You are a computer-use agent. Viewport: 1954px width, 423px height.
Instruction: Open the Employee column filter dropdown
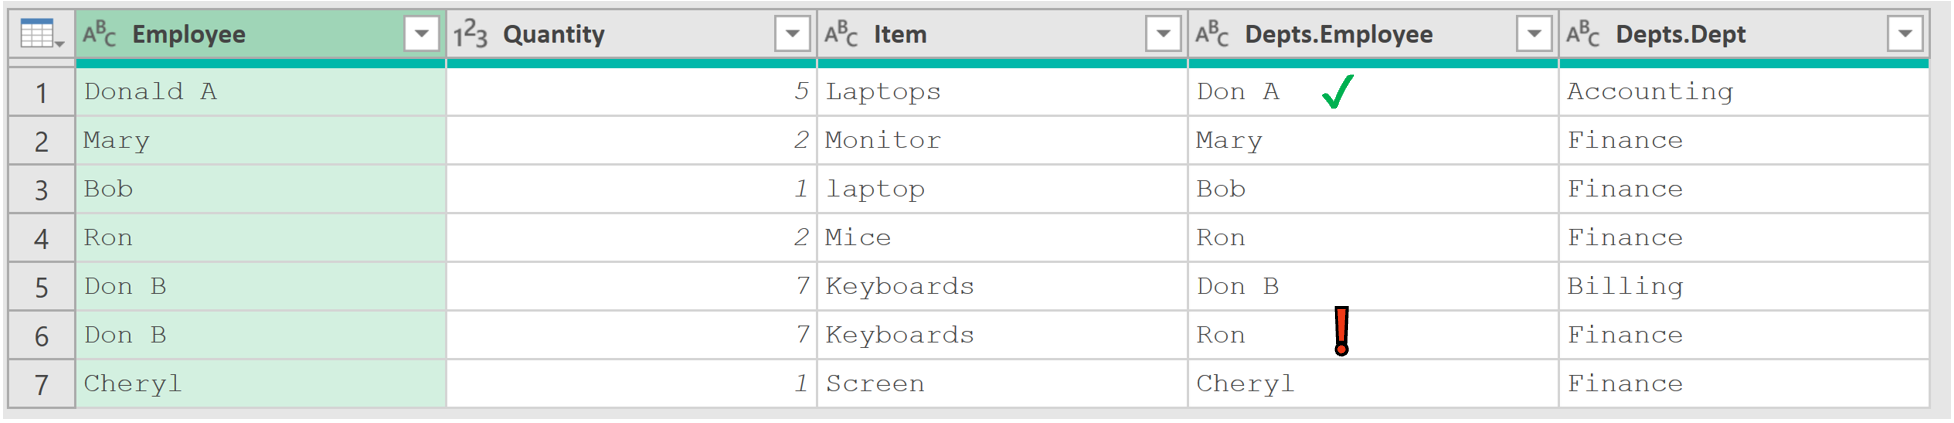[x=421, y=34]
